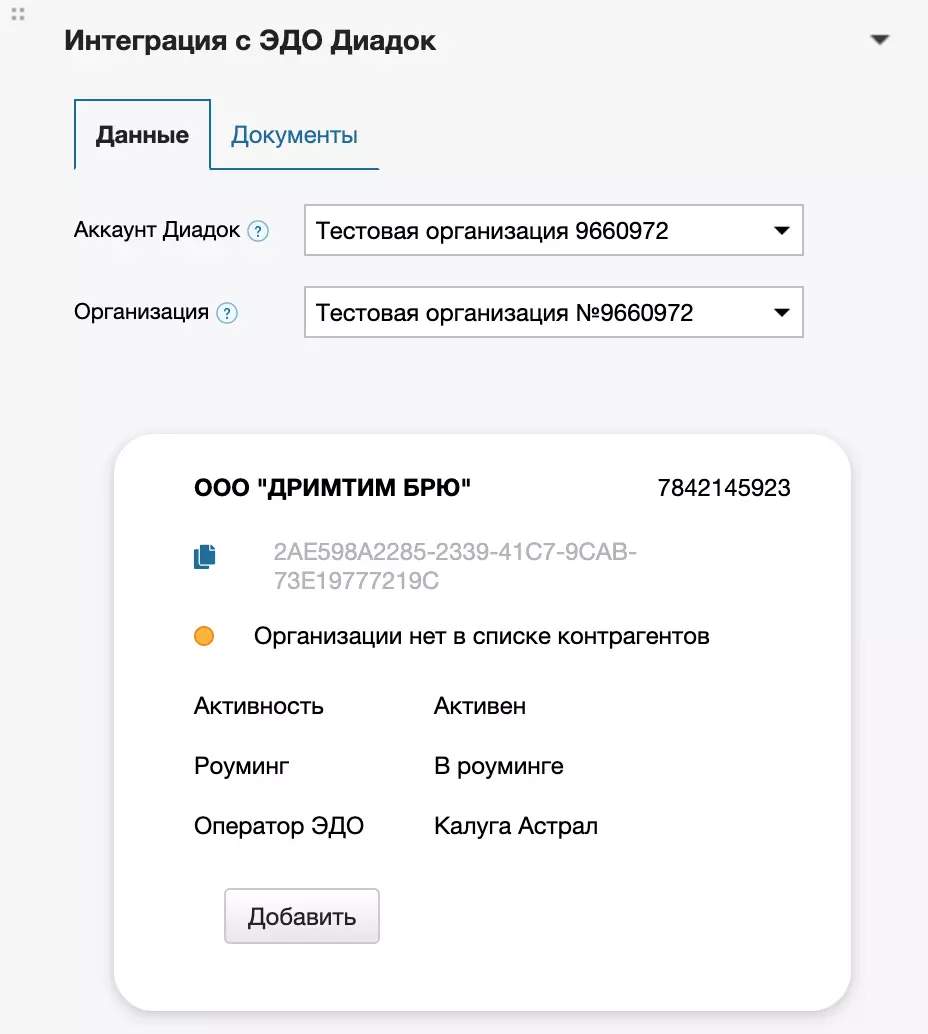This screenshot has width=928, height=1034.
Task: Click the orange status indicator dot
Action: [x=204, y=636]
